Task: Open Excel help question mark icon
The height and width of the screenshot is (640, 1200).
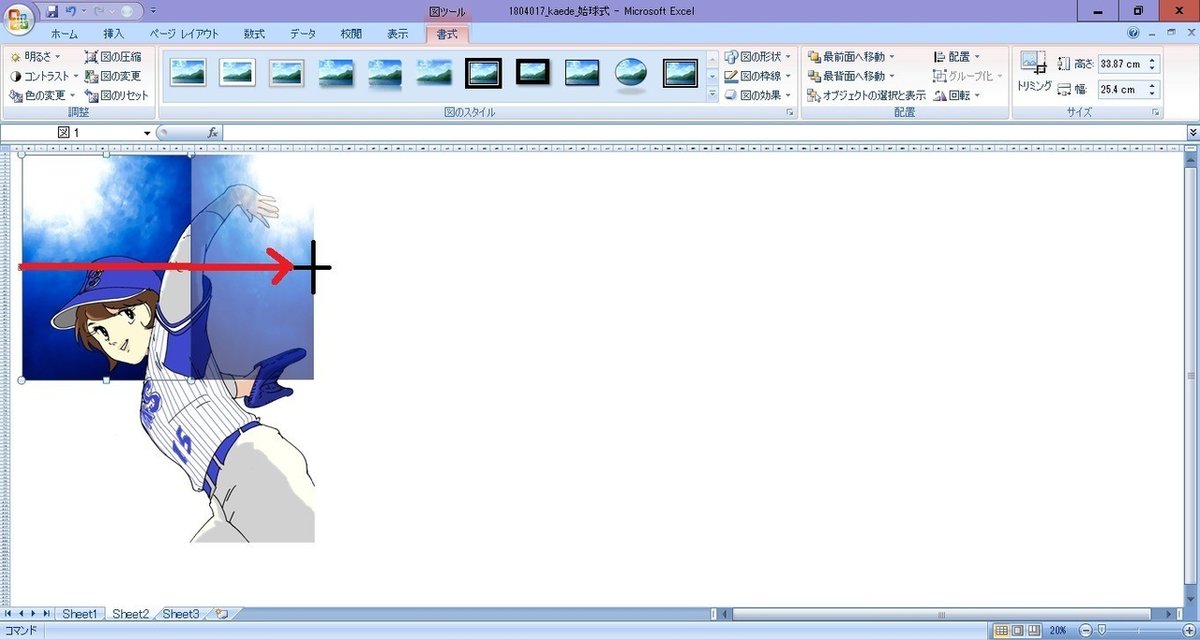Action: point(1132,34)
